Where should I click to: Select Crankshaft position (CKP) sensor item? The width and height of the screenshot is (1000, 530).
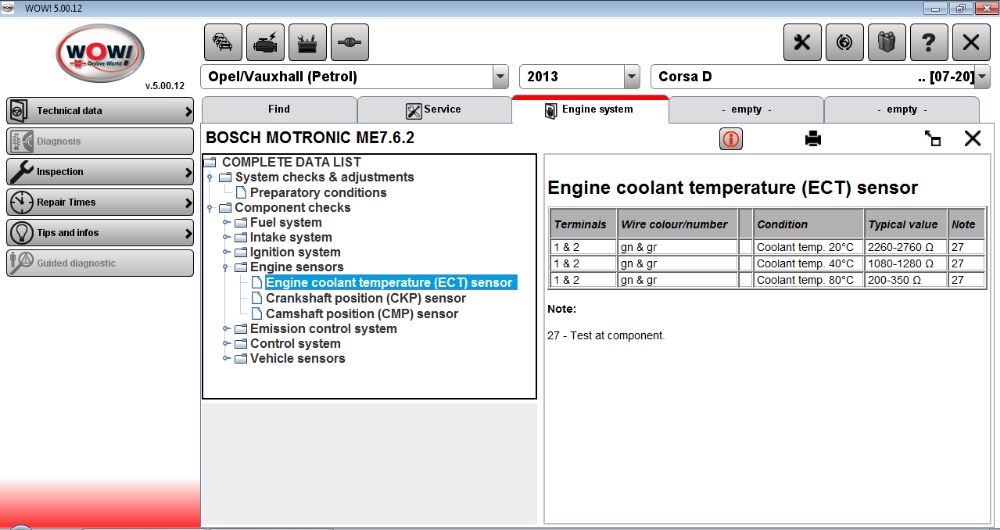365,298
